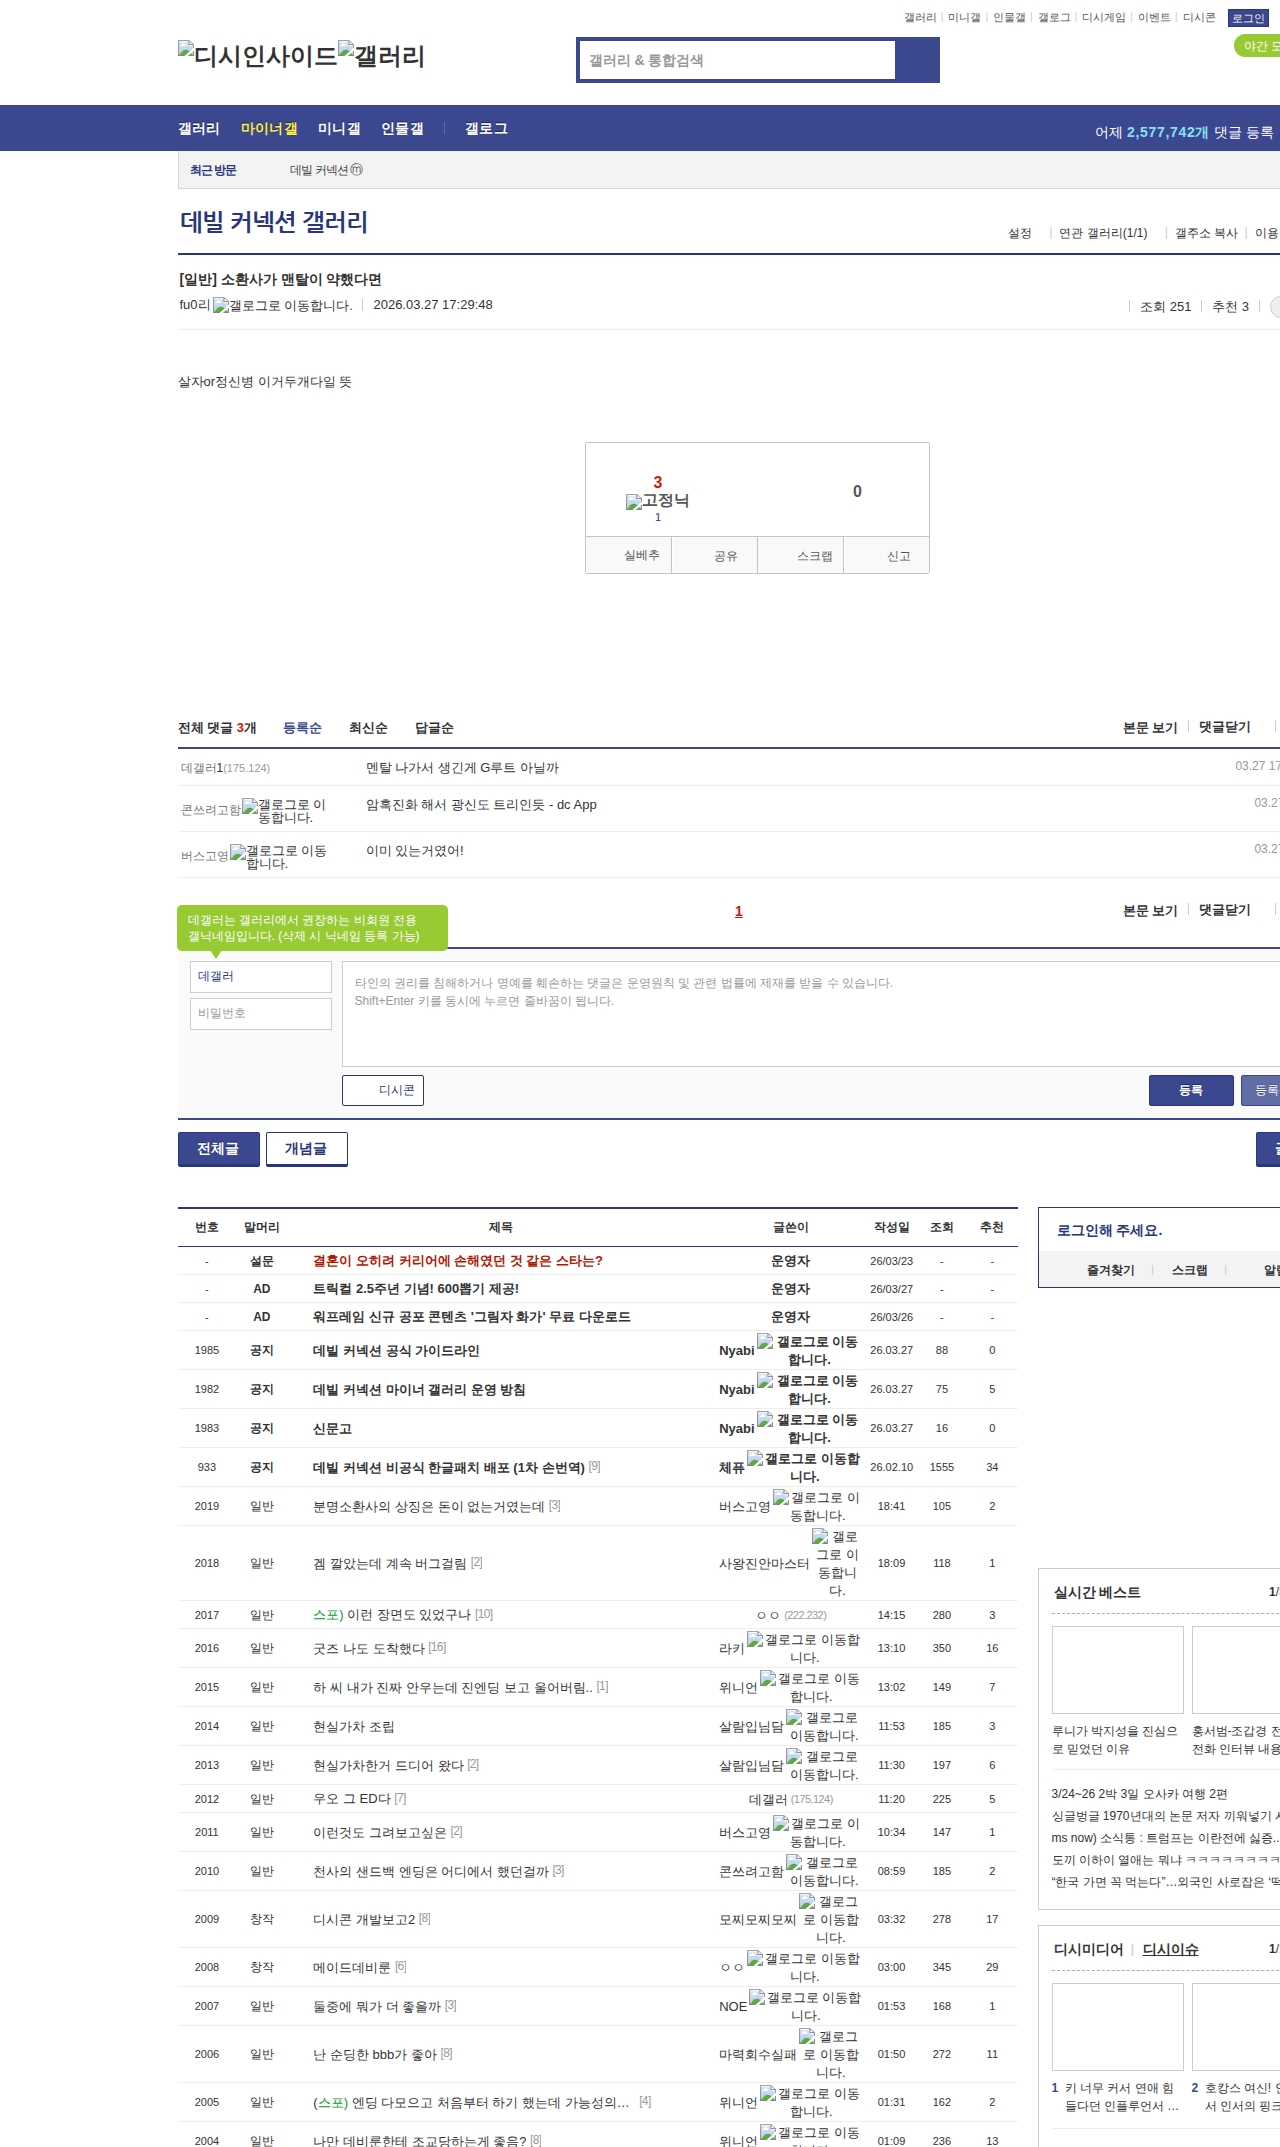Open the 설정 menu for the gallery
The width and height of the screenshot is (1280, 2147).
[x=1019, y=233]
